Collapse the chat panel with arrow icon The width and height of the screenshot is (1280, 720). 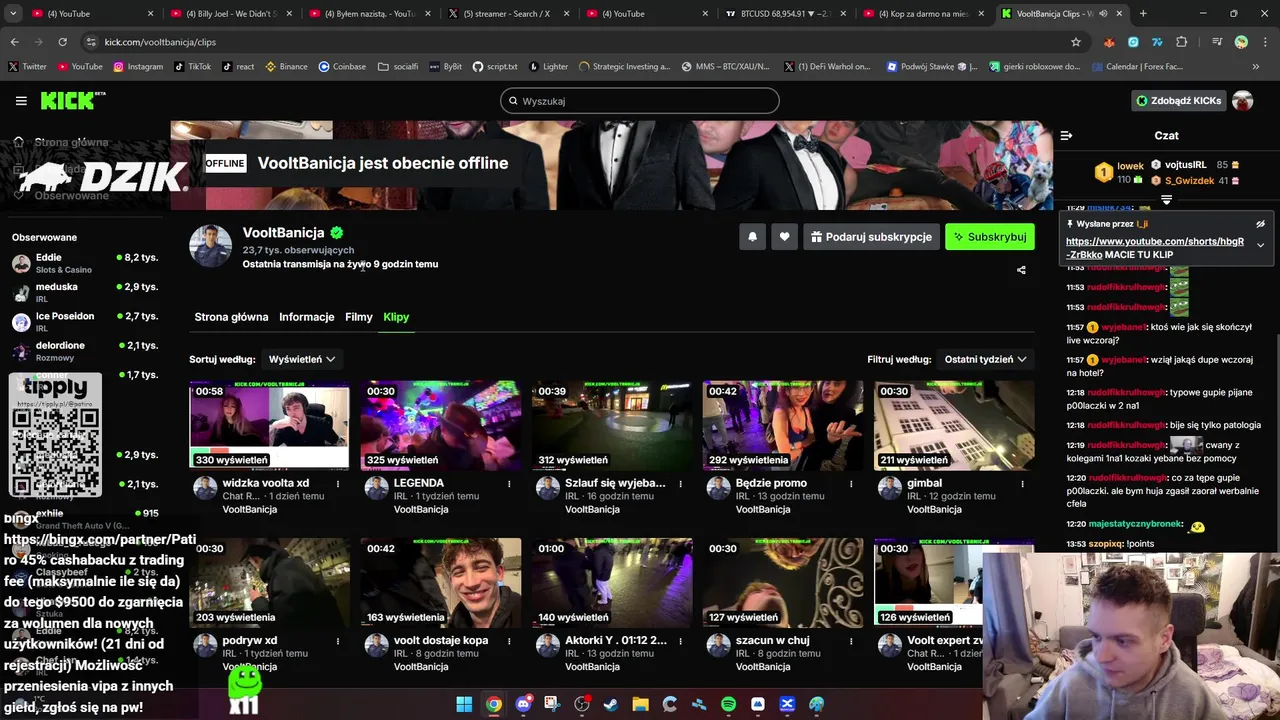point(1066,135)
